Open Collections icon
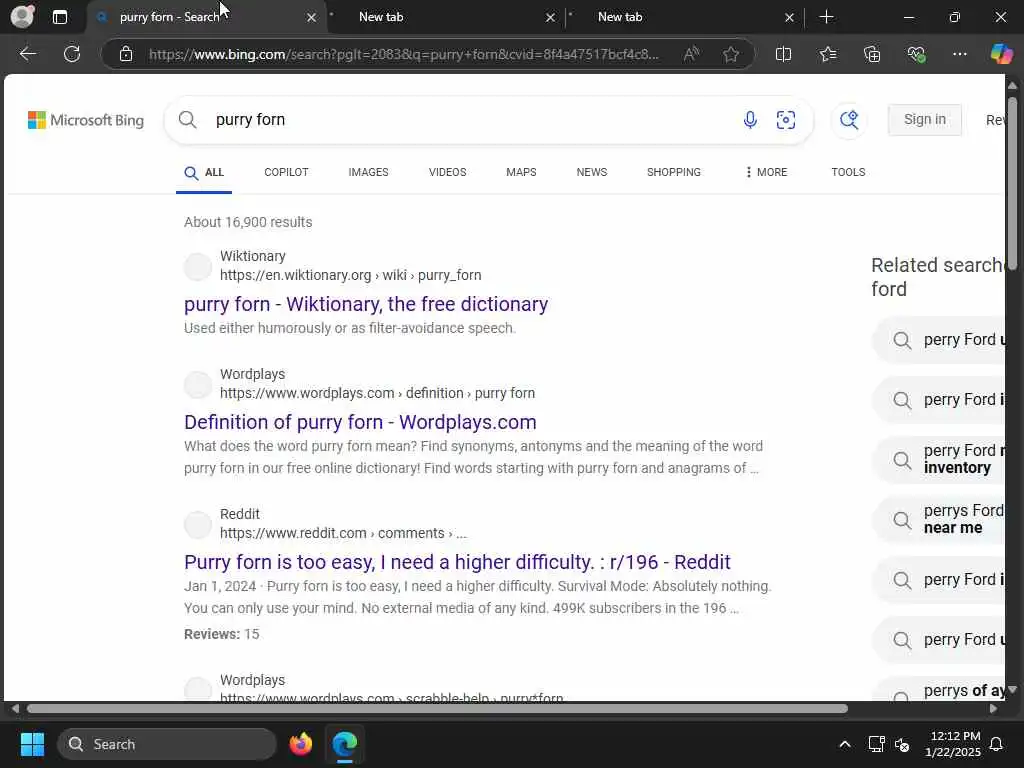The image size is (1024, 768). [x=872, y=54]
